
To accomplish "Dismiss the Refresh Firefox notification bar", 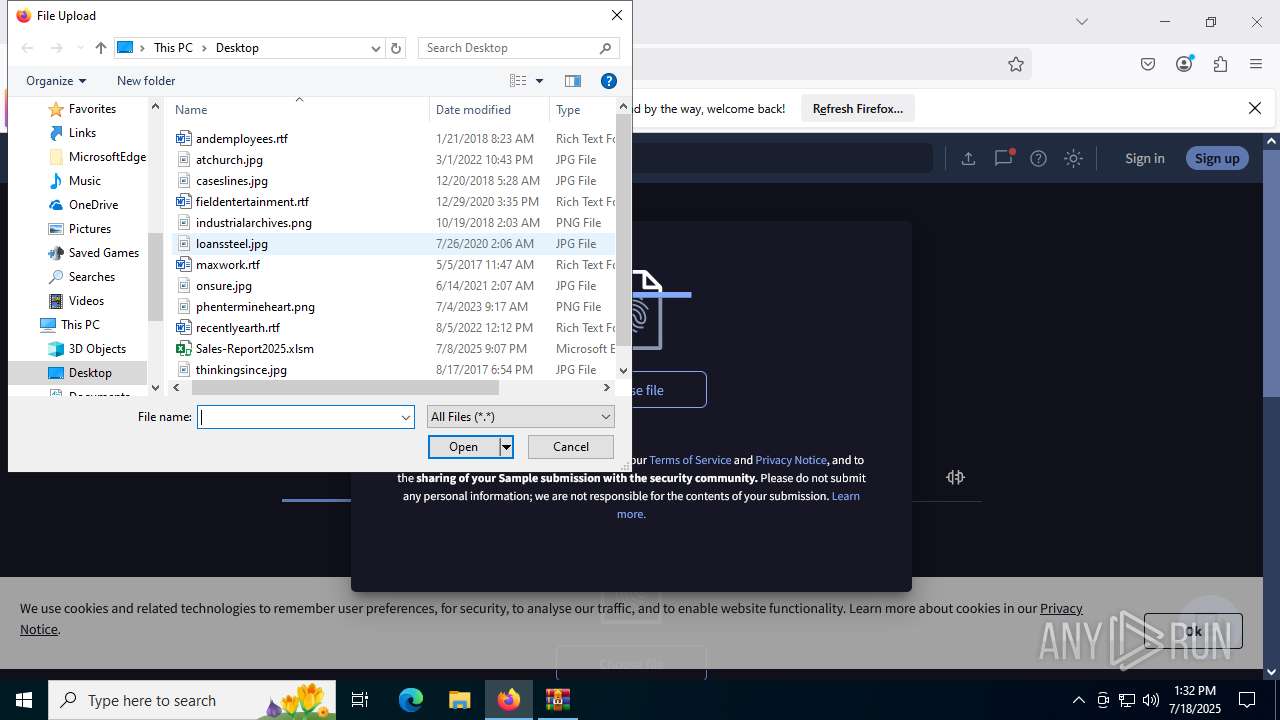I will pos(1255,108).
